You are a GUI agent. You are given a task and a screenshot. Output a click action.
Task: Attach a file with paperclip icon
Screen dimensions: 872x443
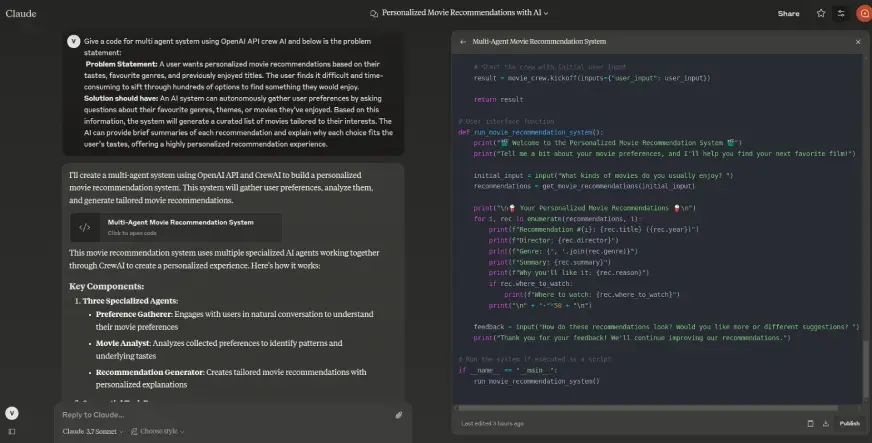coord(398,414)
